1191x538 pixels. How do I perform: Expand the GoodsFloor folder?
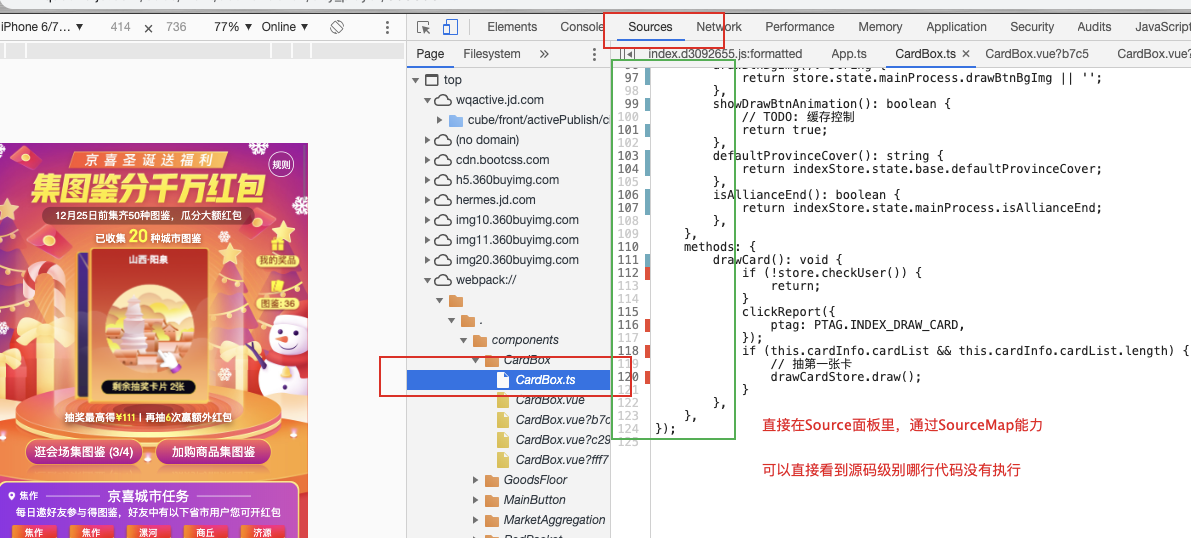(x=476, y=480)
